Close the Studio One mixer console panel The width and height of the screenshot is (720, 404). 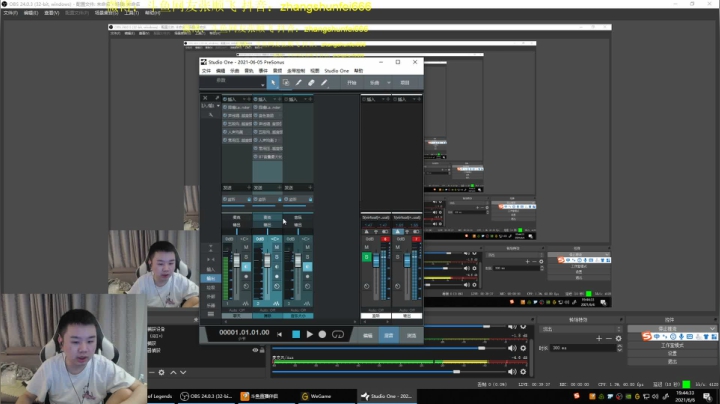point(205,98)
